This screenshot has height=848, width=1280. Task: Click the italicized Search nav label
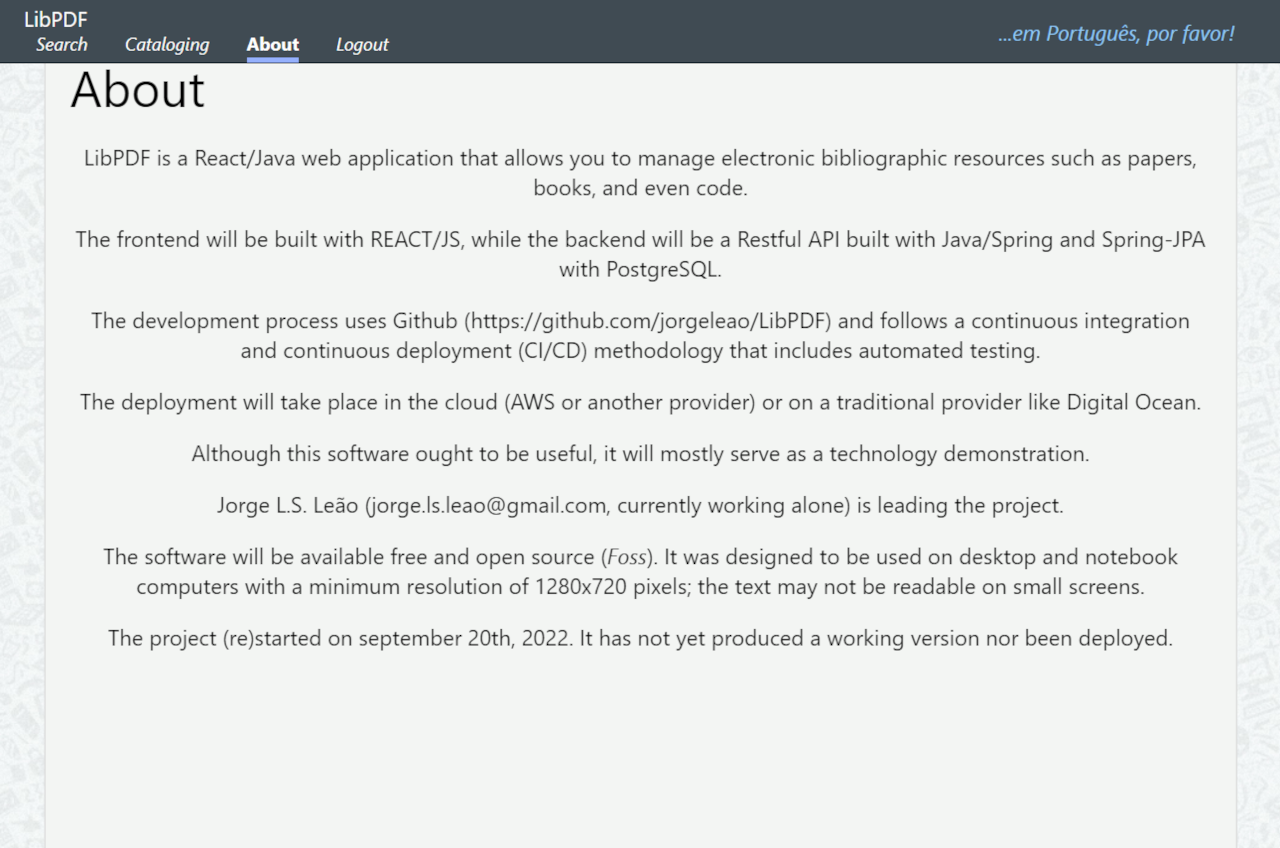click(61, 44)
